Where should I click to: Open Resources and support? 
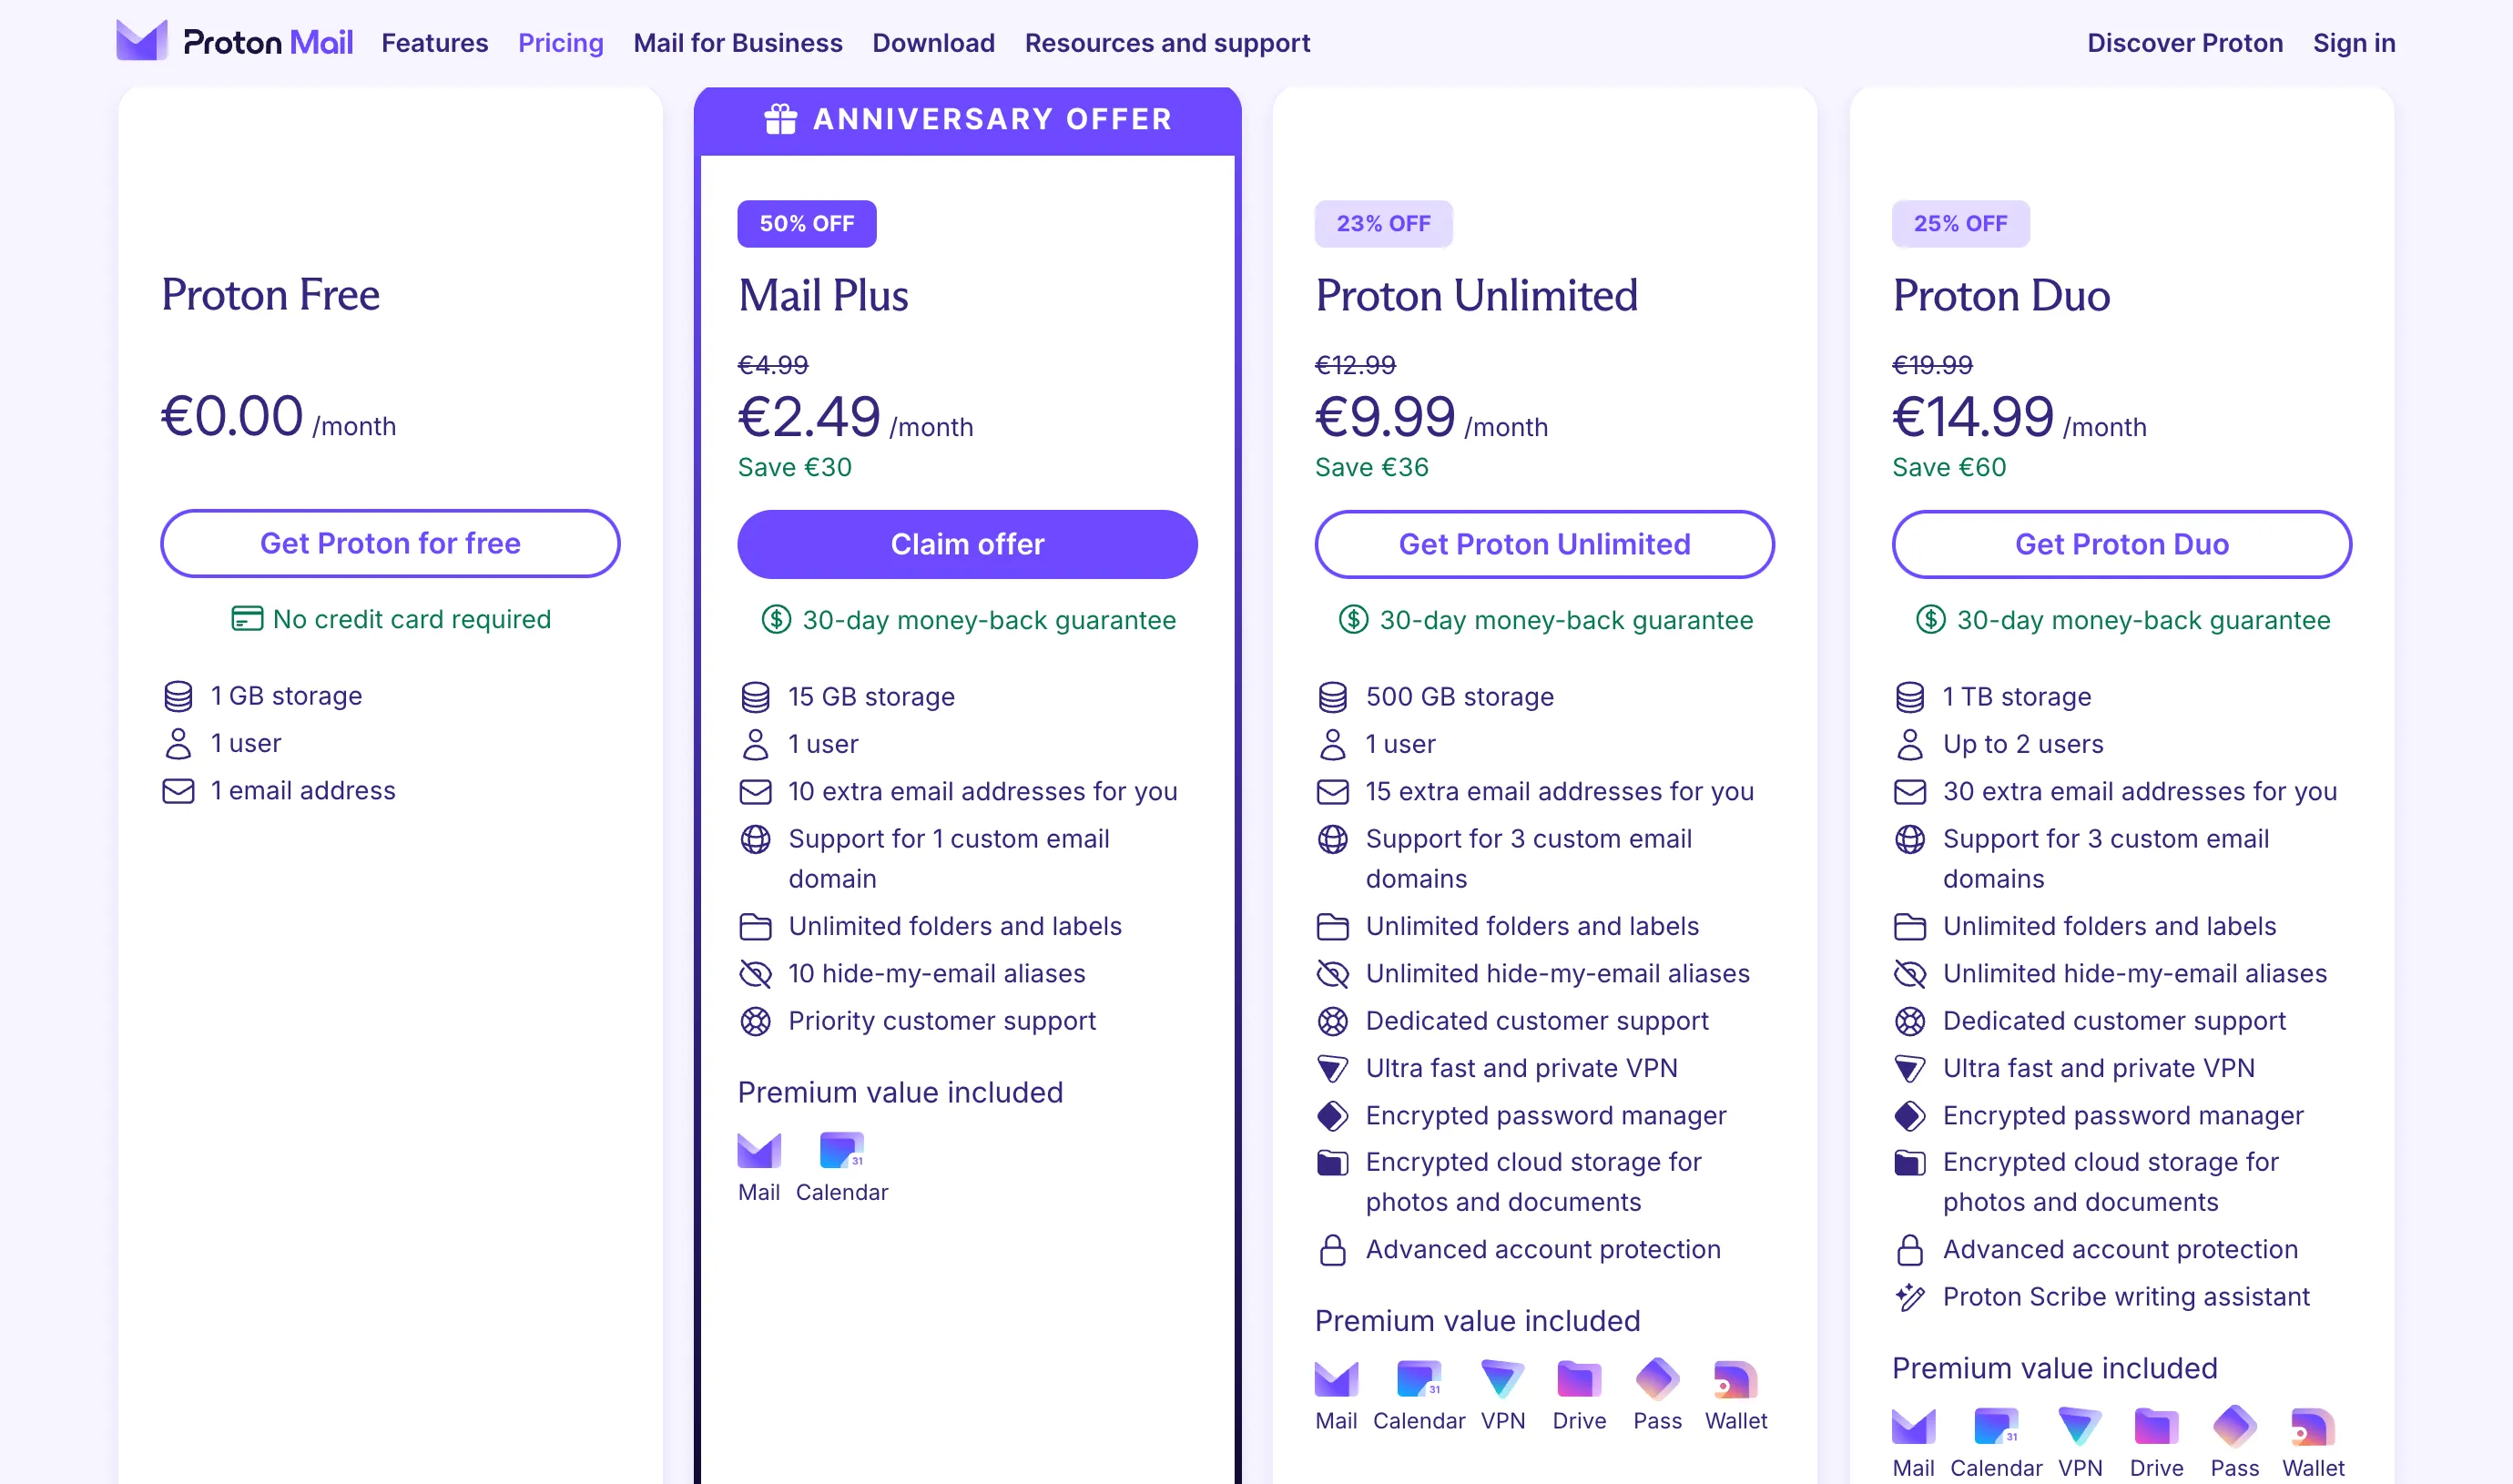[1167, 42]
